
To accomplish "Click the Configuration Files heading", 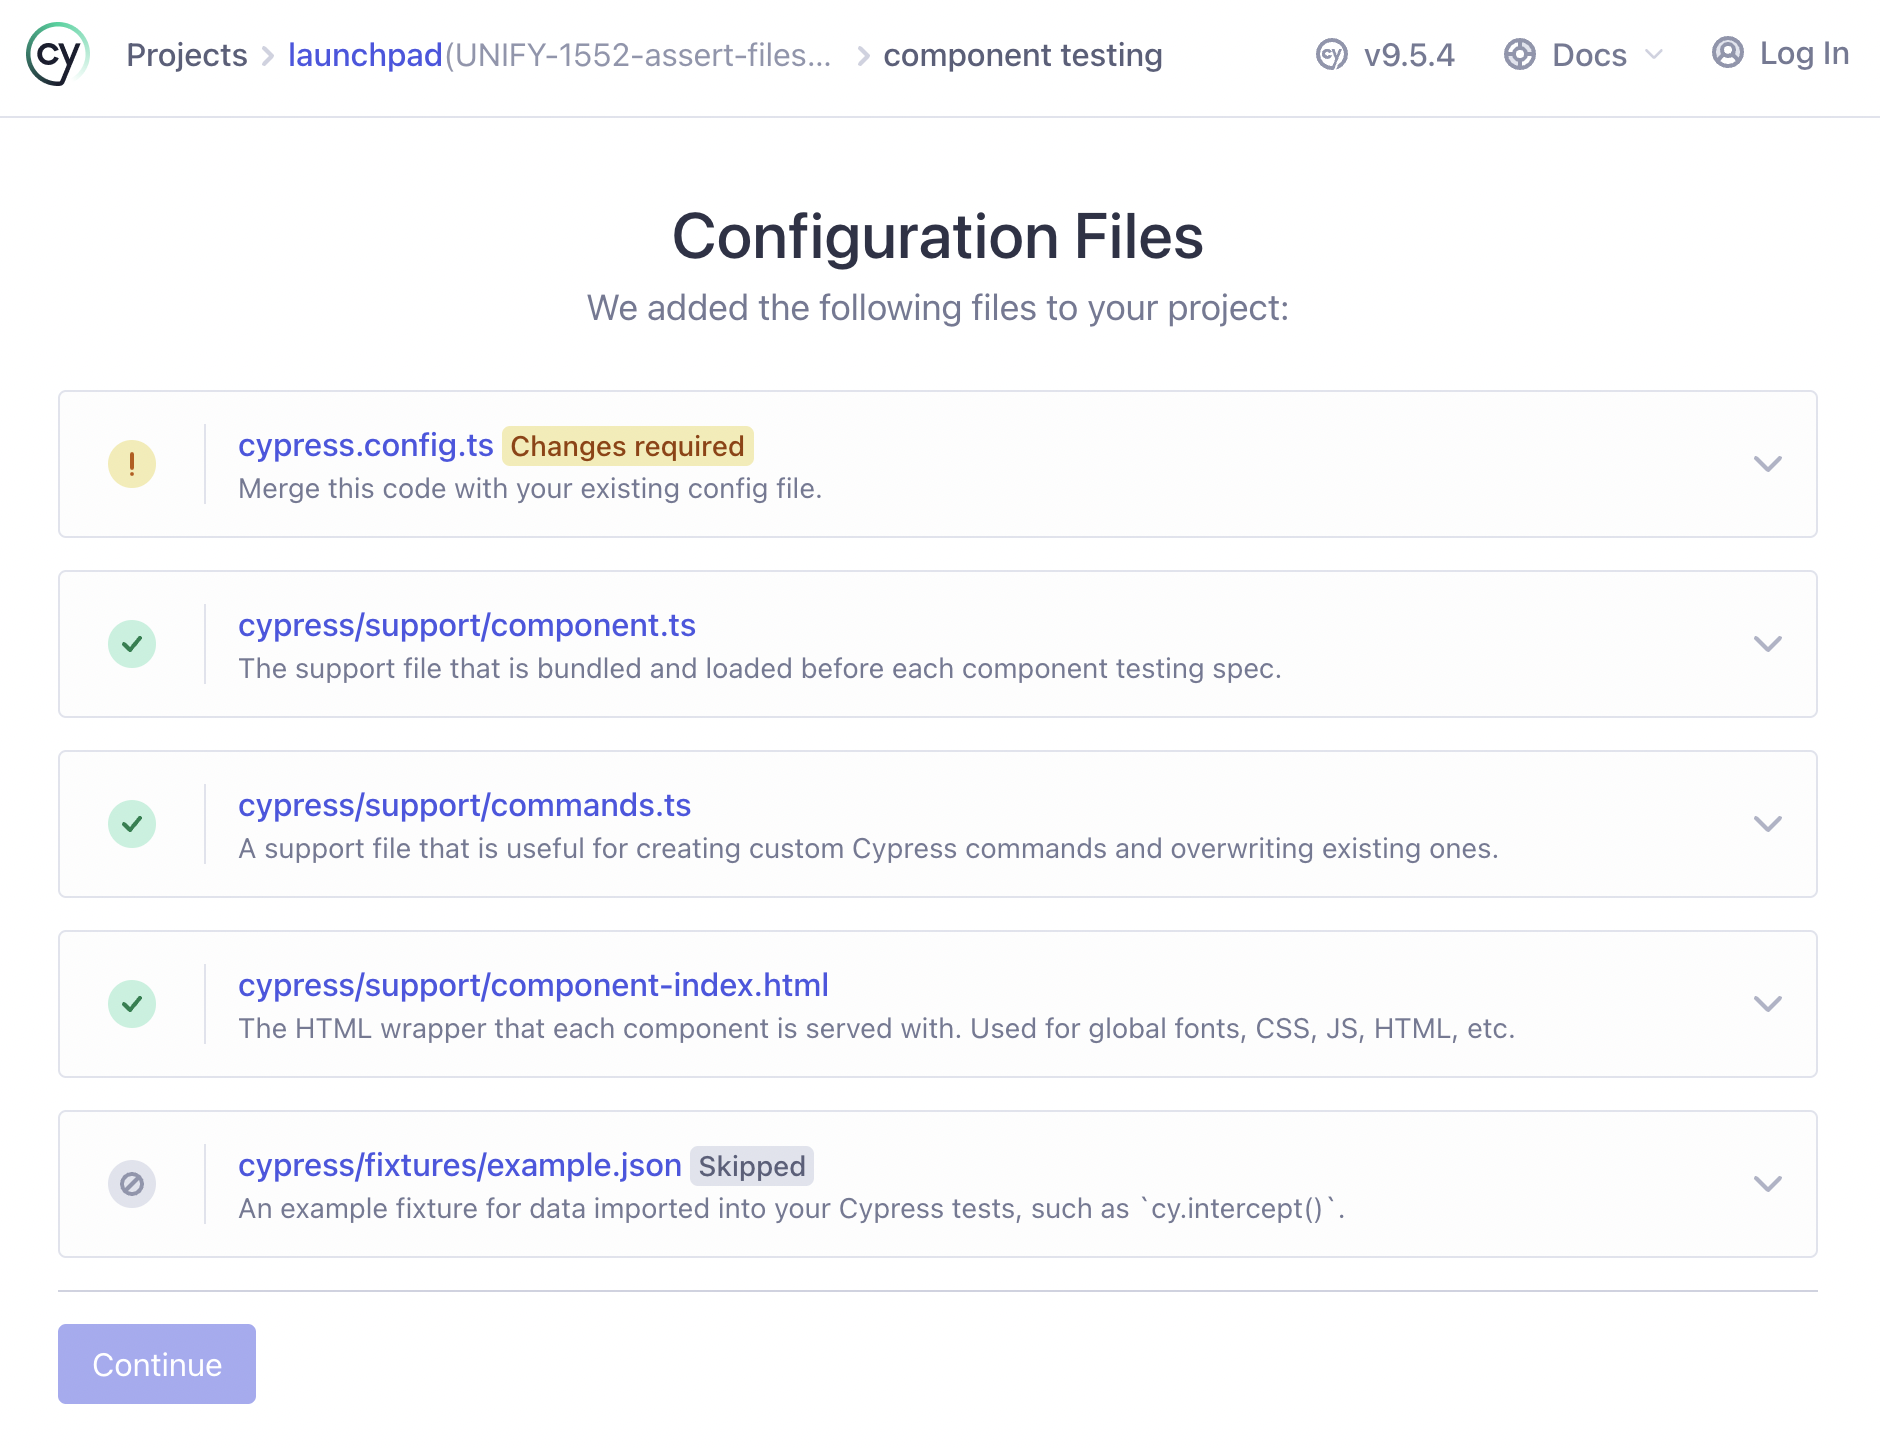I will pos(938,237).
